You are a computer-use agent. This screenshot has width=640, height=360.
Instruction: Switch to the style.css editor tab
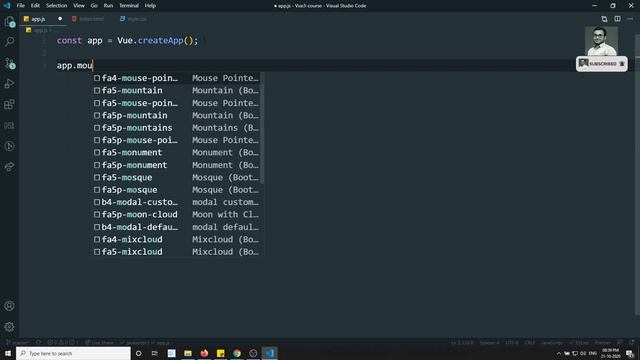click(136, 19)
